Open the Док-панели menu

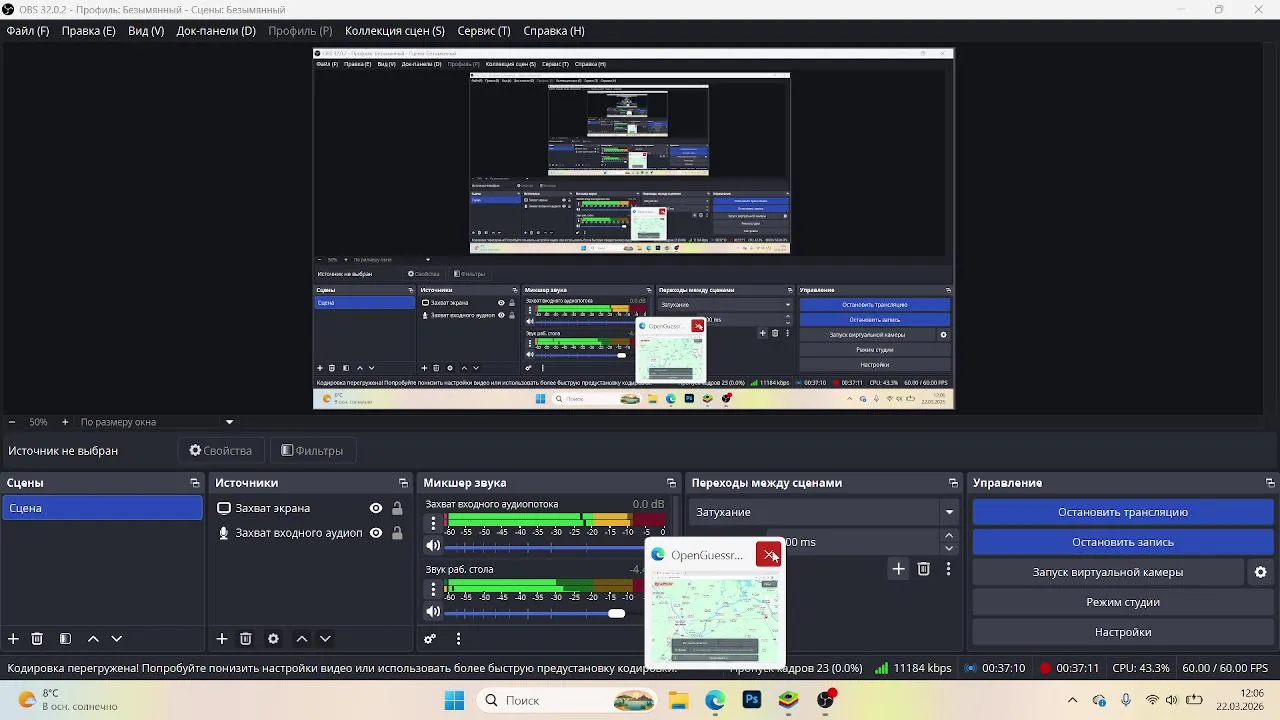tap(216, 31)
